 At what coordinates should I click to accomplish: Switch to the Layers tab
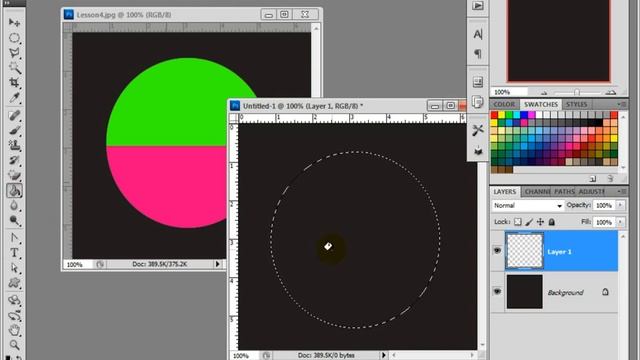[505, 191]
